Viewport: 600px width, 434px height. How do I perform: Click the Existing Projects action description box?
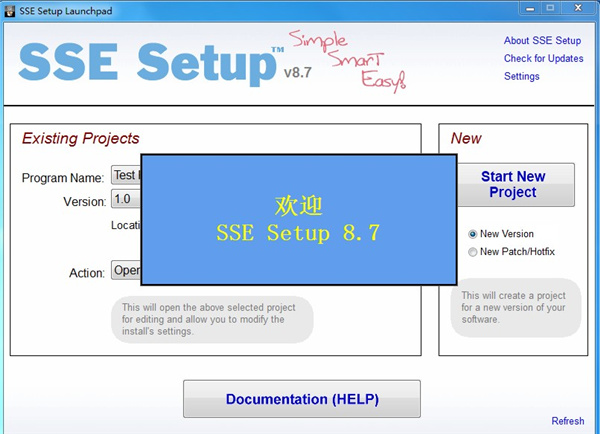[211, 320]
